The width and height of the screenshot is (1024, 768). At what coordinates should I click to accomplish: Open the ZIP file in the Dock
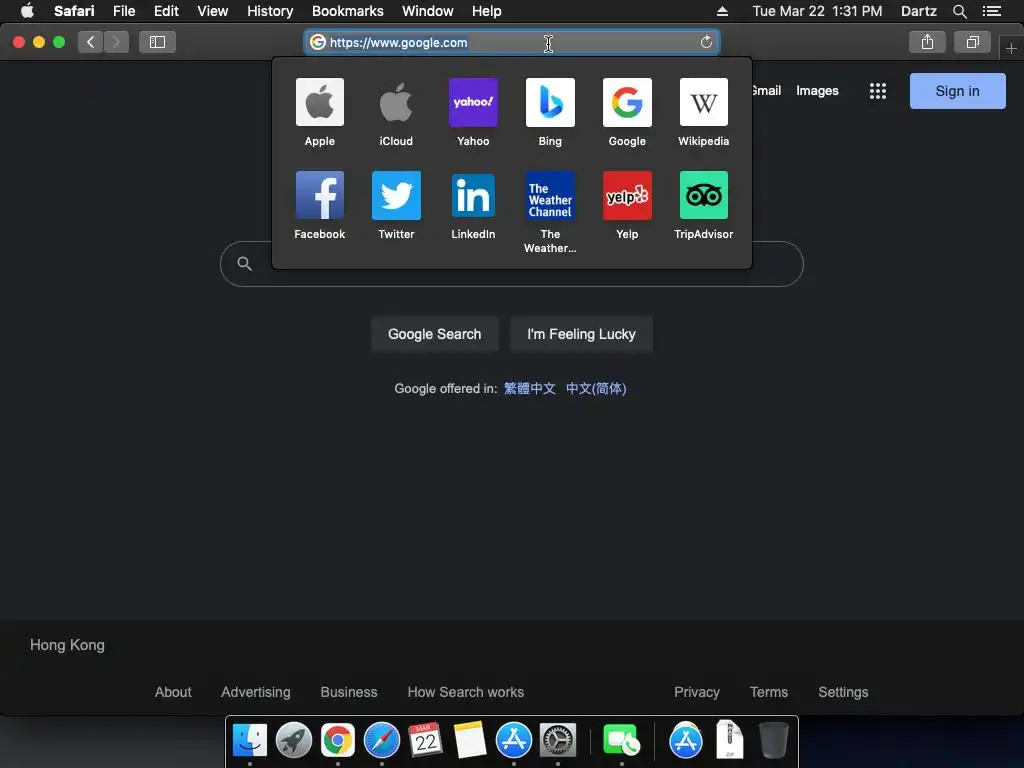tap(729, 740)
